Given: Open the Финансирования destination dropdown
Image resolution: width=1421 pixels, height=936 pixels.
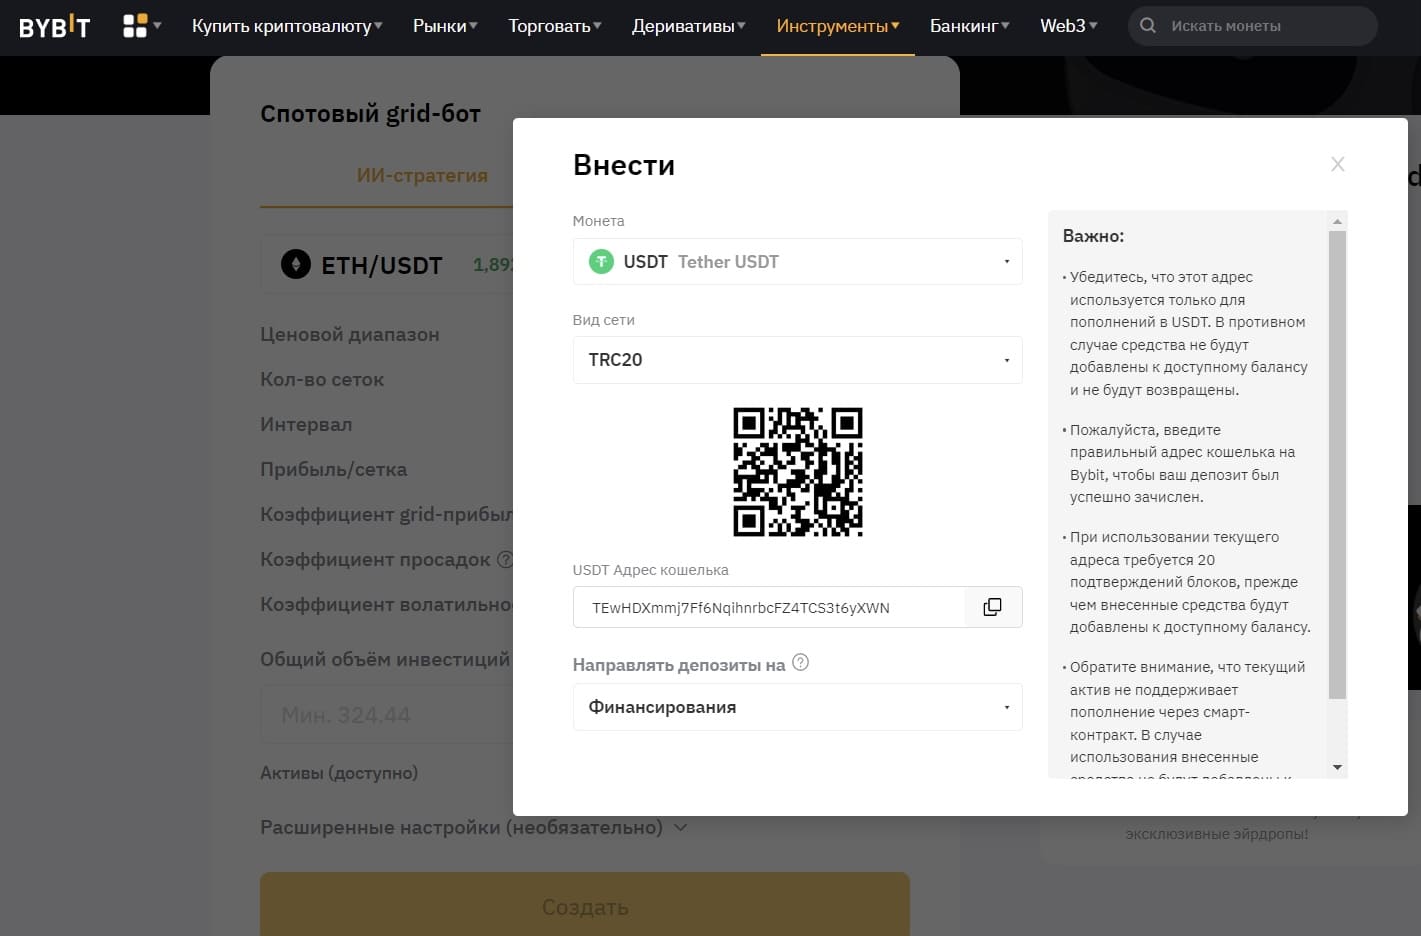Looking at the screenshot, I should click(797, 707).
